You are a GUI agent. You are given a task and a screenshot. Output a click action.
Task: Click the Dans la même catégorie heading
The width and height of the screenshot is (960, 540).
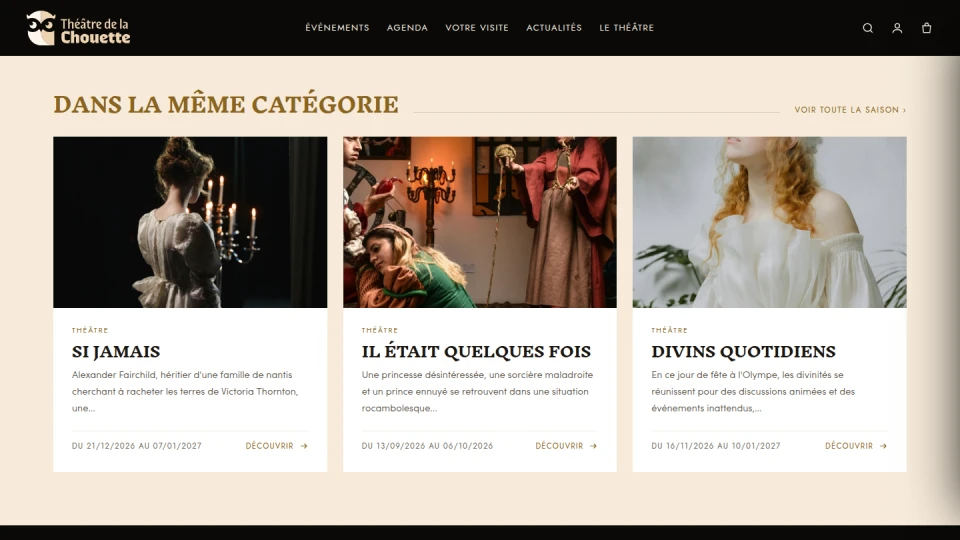coord(226,105)
